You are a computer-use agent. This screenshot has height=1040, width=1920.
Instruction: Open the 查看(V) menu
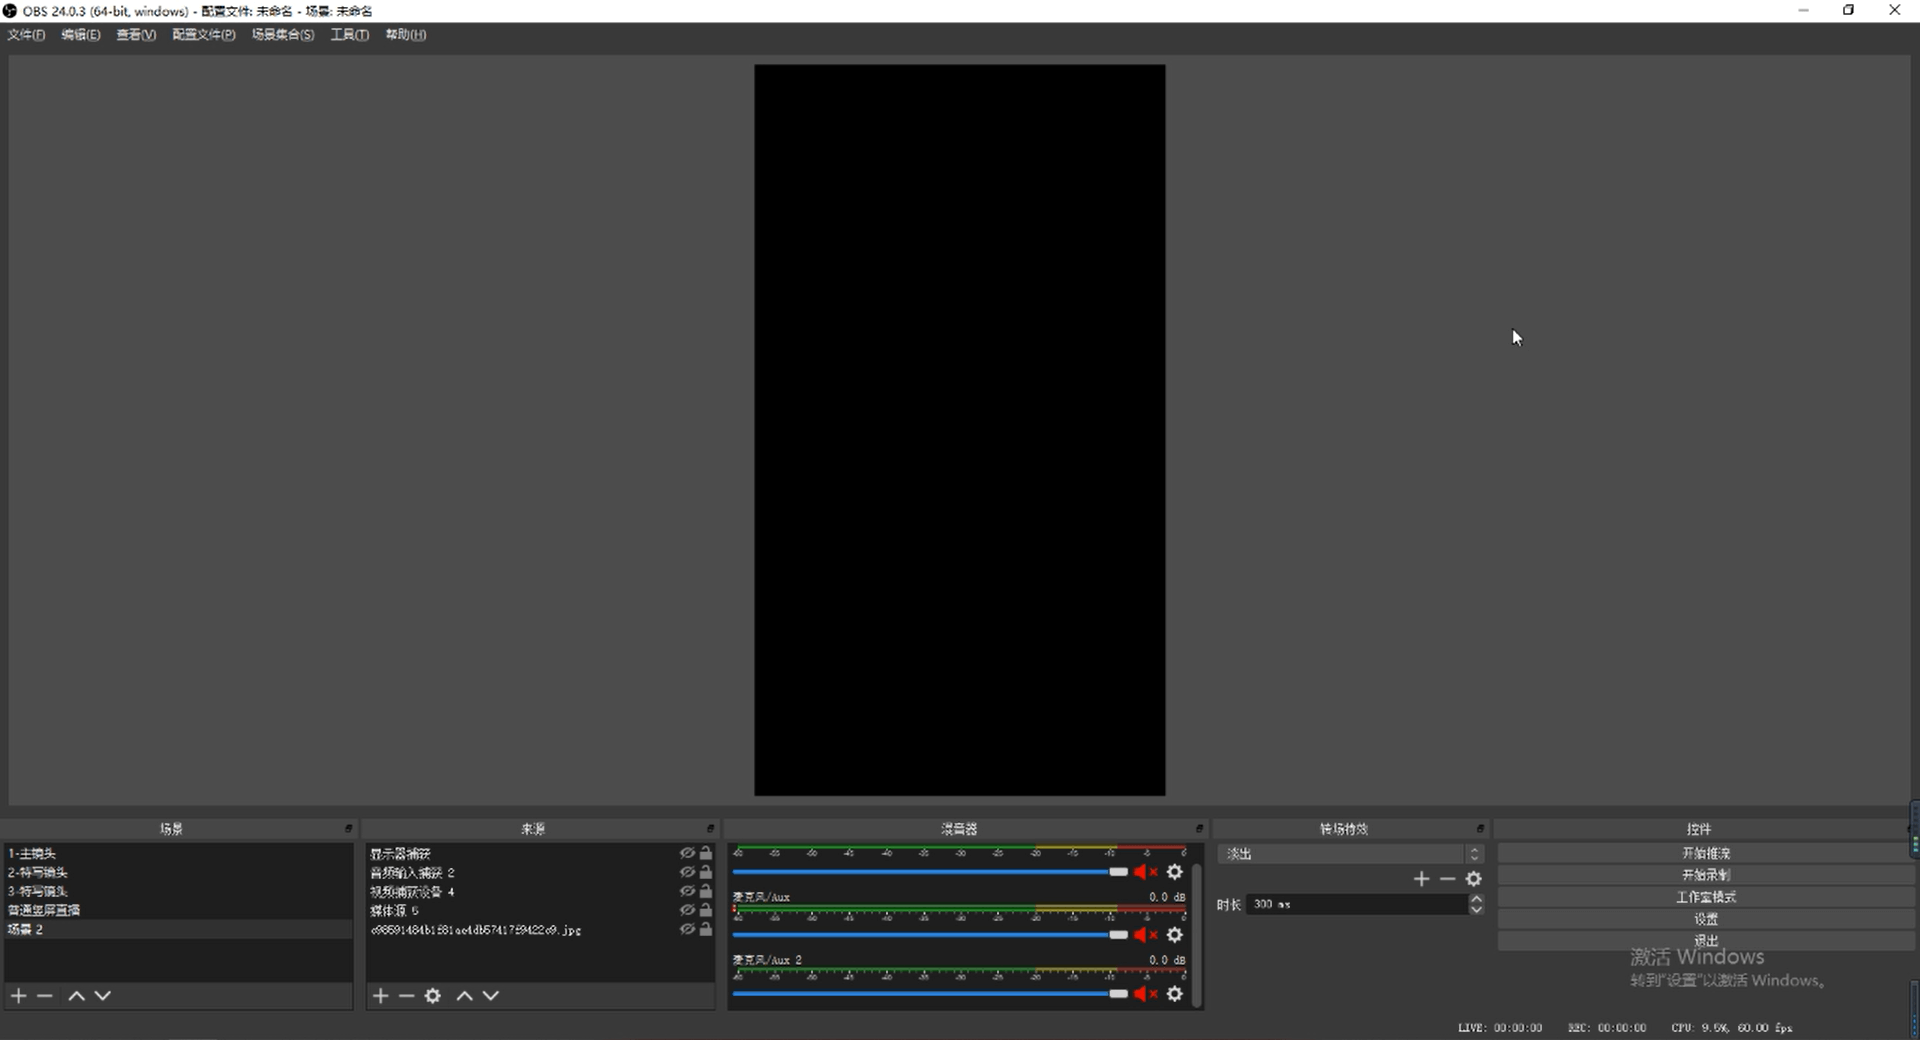click(x=136, y=35)
